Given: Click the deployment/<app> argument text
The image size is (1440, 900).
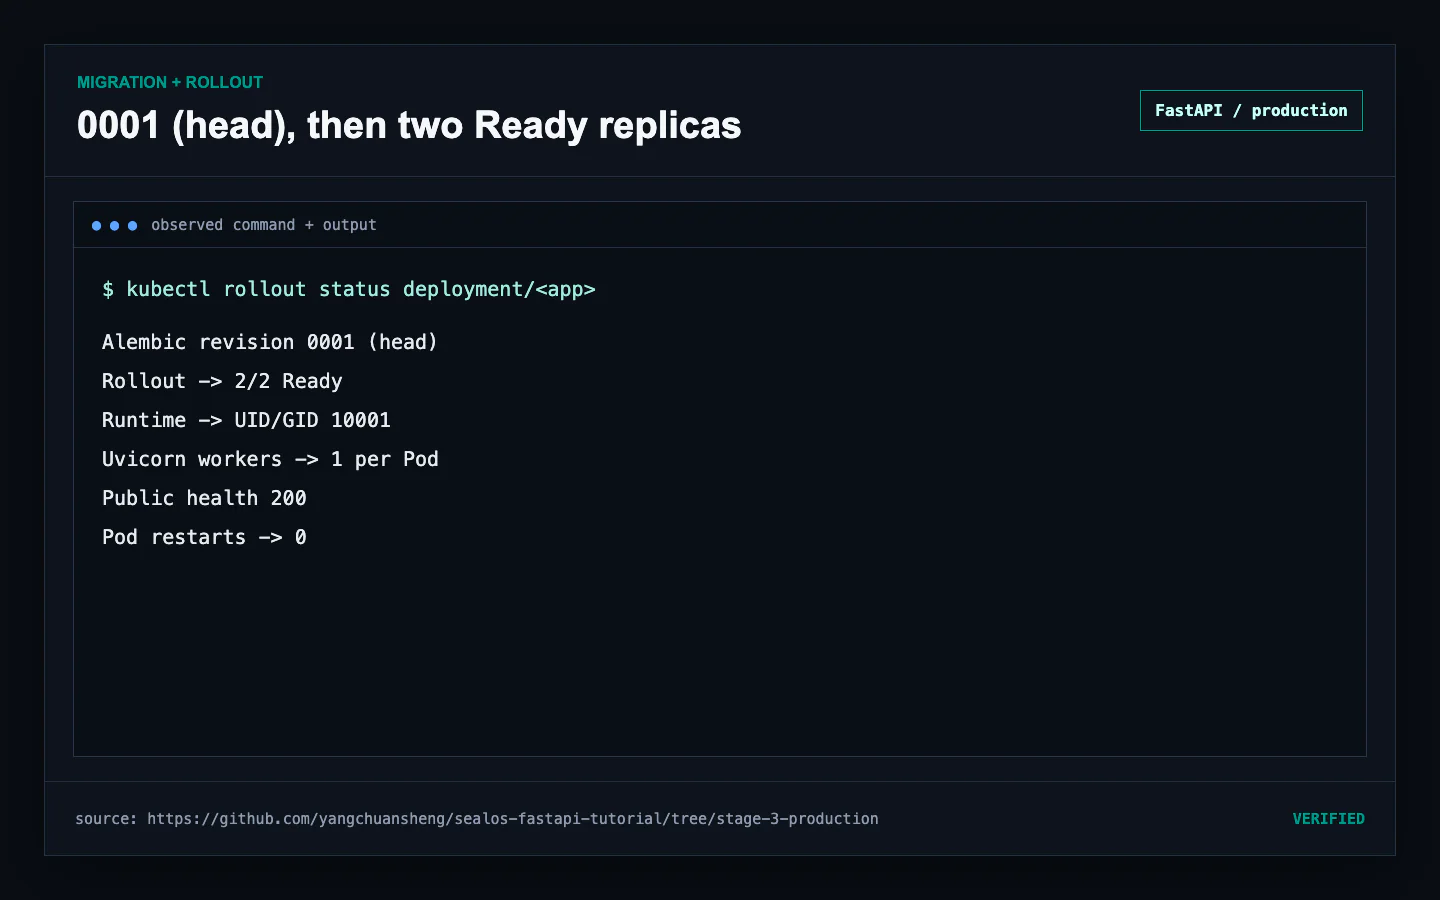Looking at the screenshot, I should pyautogui.click(x=499, y=290).
